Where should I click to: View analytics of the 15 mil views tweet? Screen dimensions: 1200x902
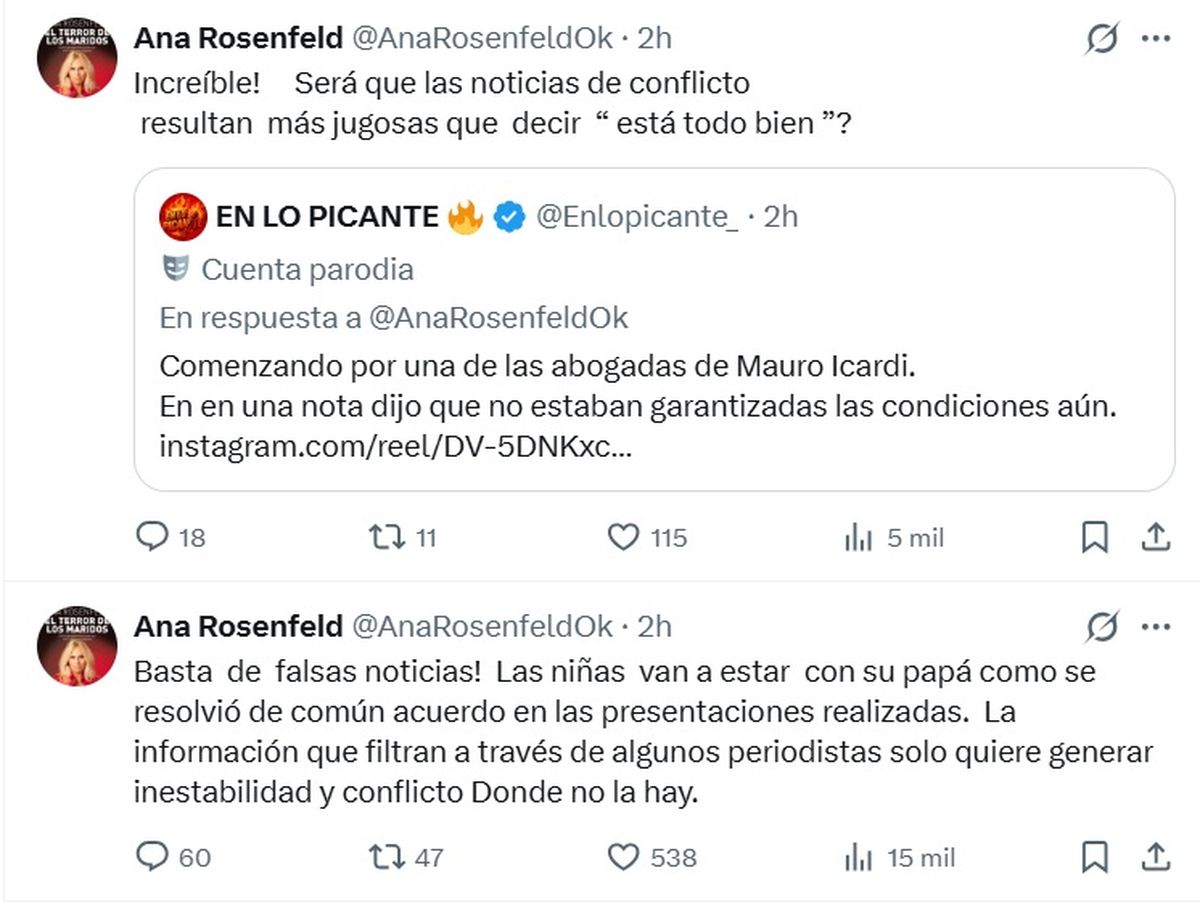859,856
